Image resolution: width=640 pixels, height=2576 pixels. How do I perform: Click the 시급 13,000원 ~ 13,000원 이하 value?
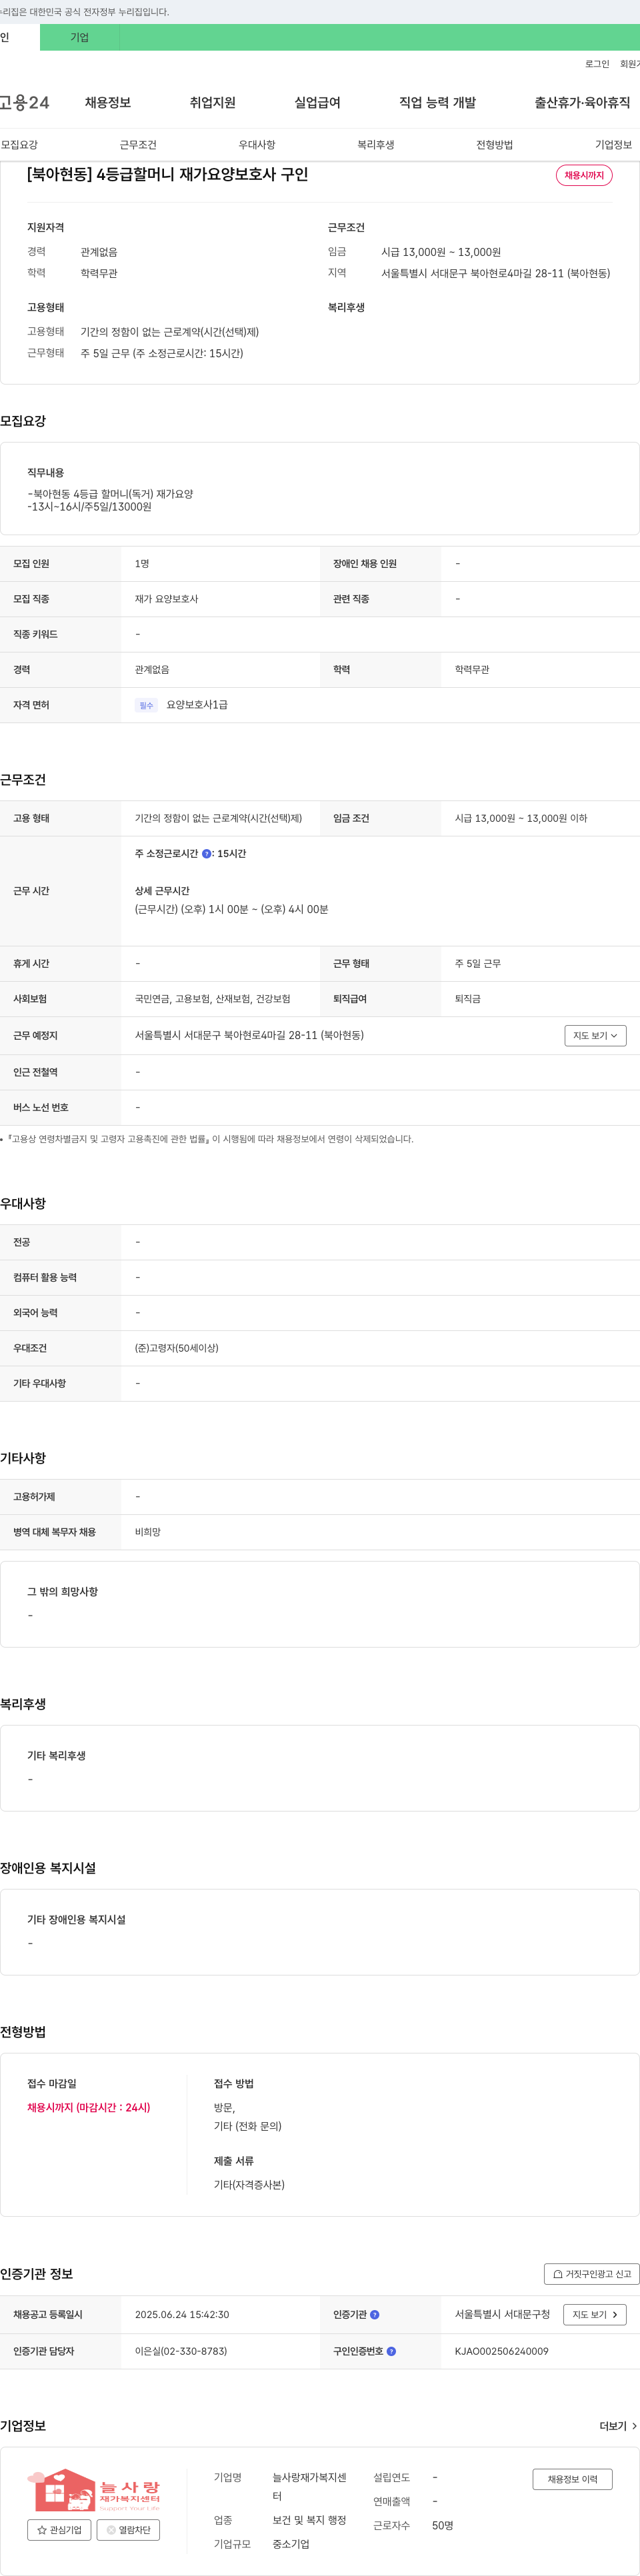[x=521, y=818]
